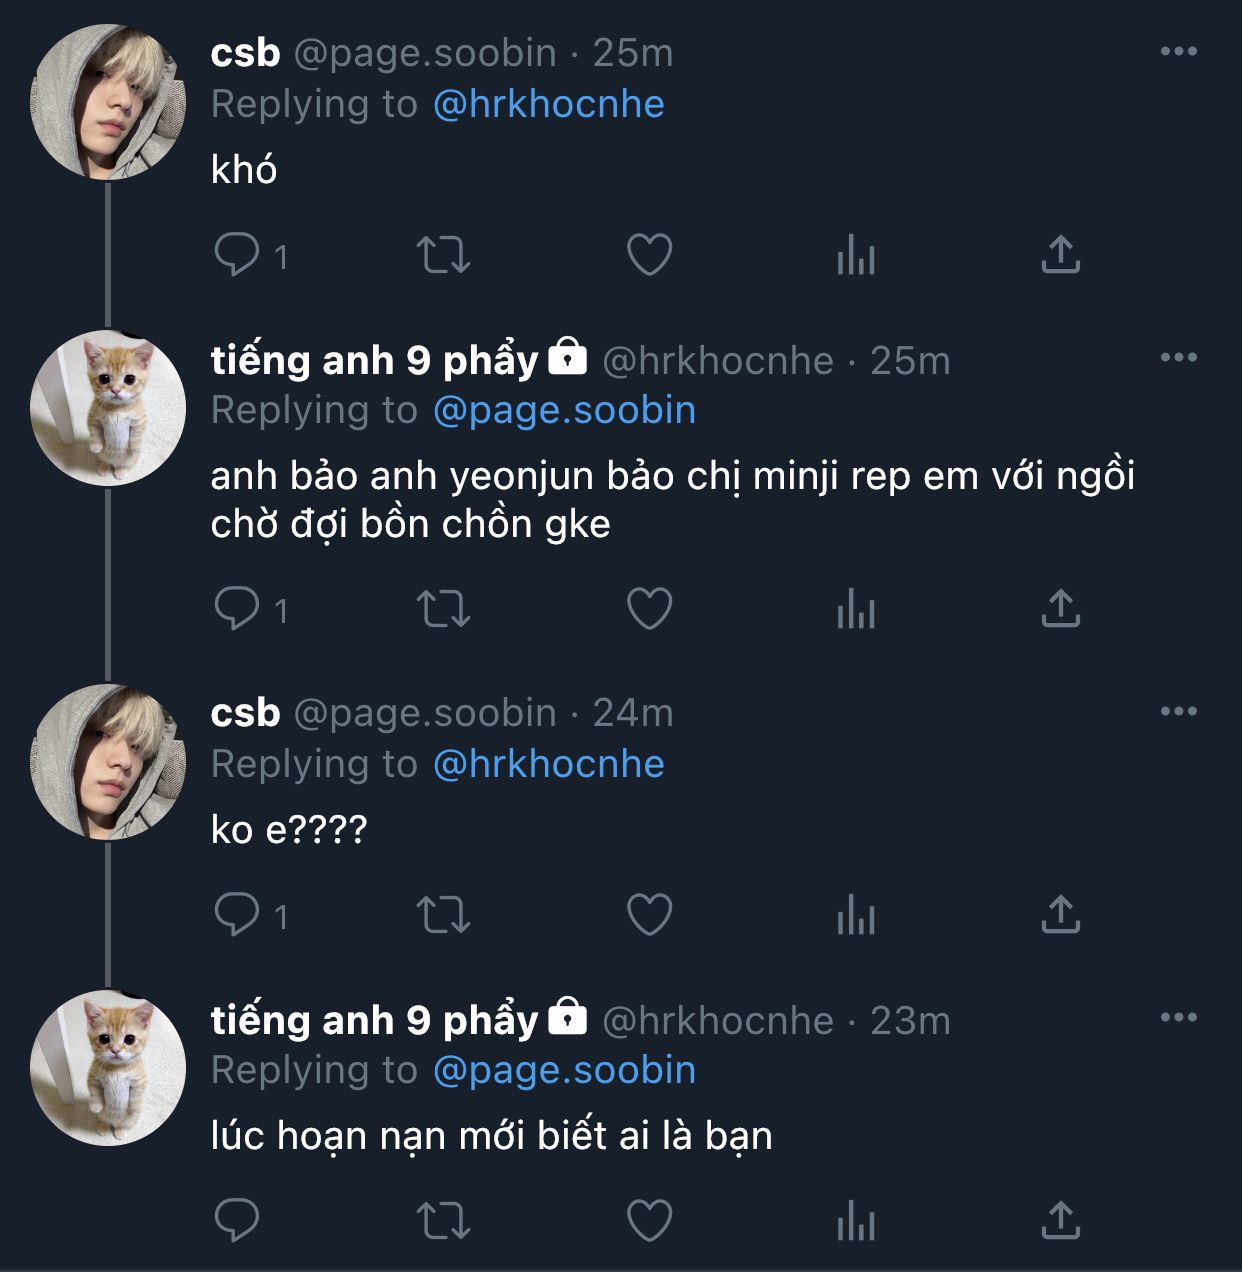Open csb's profile picture on first tweet
This screenshot has height=1272, width=1242.
coord(108,102)
